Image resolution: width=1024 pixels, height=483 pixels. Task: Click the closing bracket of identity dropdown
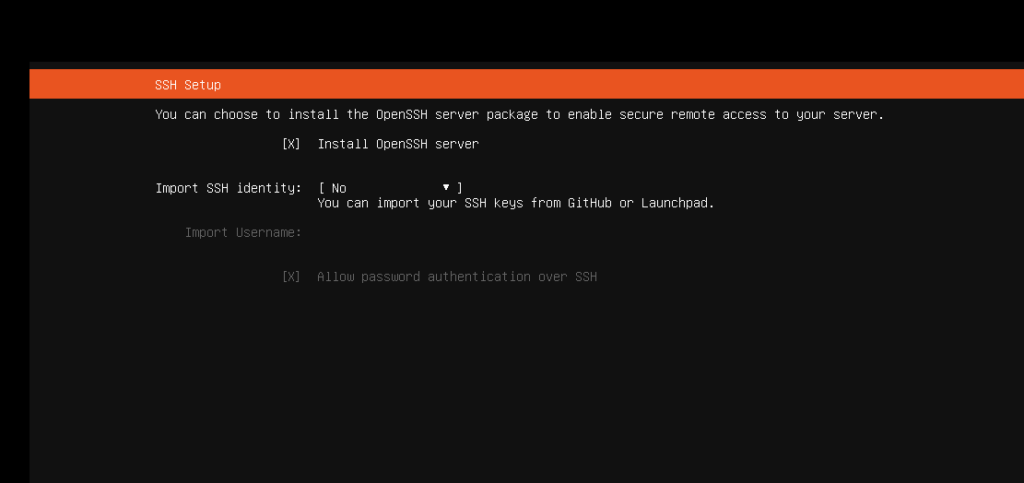460,188
